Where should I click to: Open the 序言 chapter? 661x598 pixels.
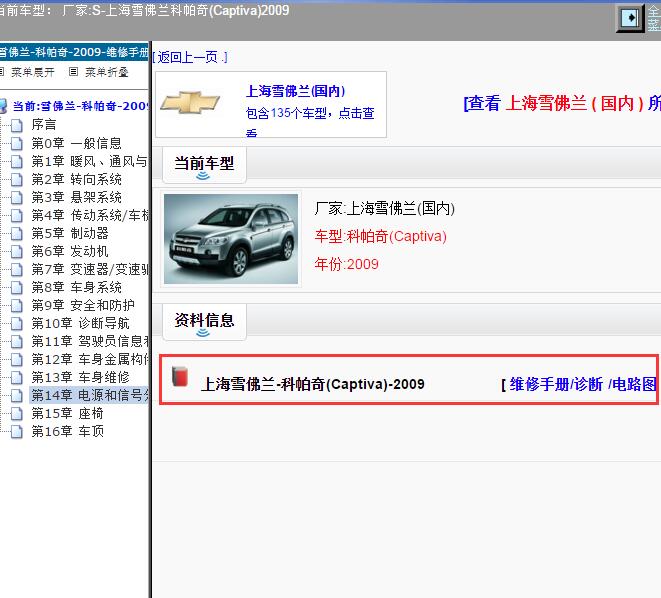point(44,125)
